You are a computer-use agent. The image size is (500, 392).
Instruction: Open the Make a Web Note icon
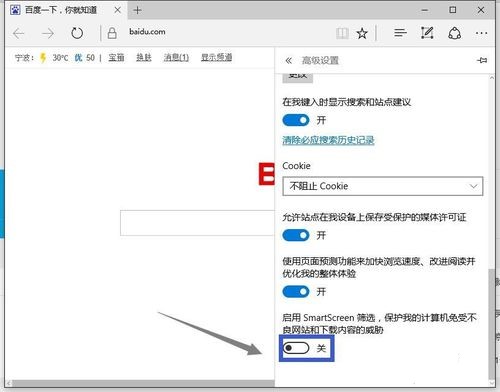pyautogui.click(x=427, y=33)
